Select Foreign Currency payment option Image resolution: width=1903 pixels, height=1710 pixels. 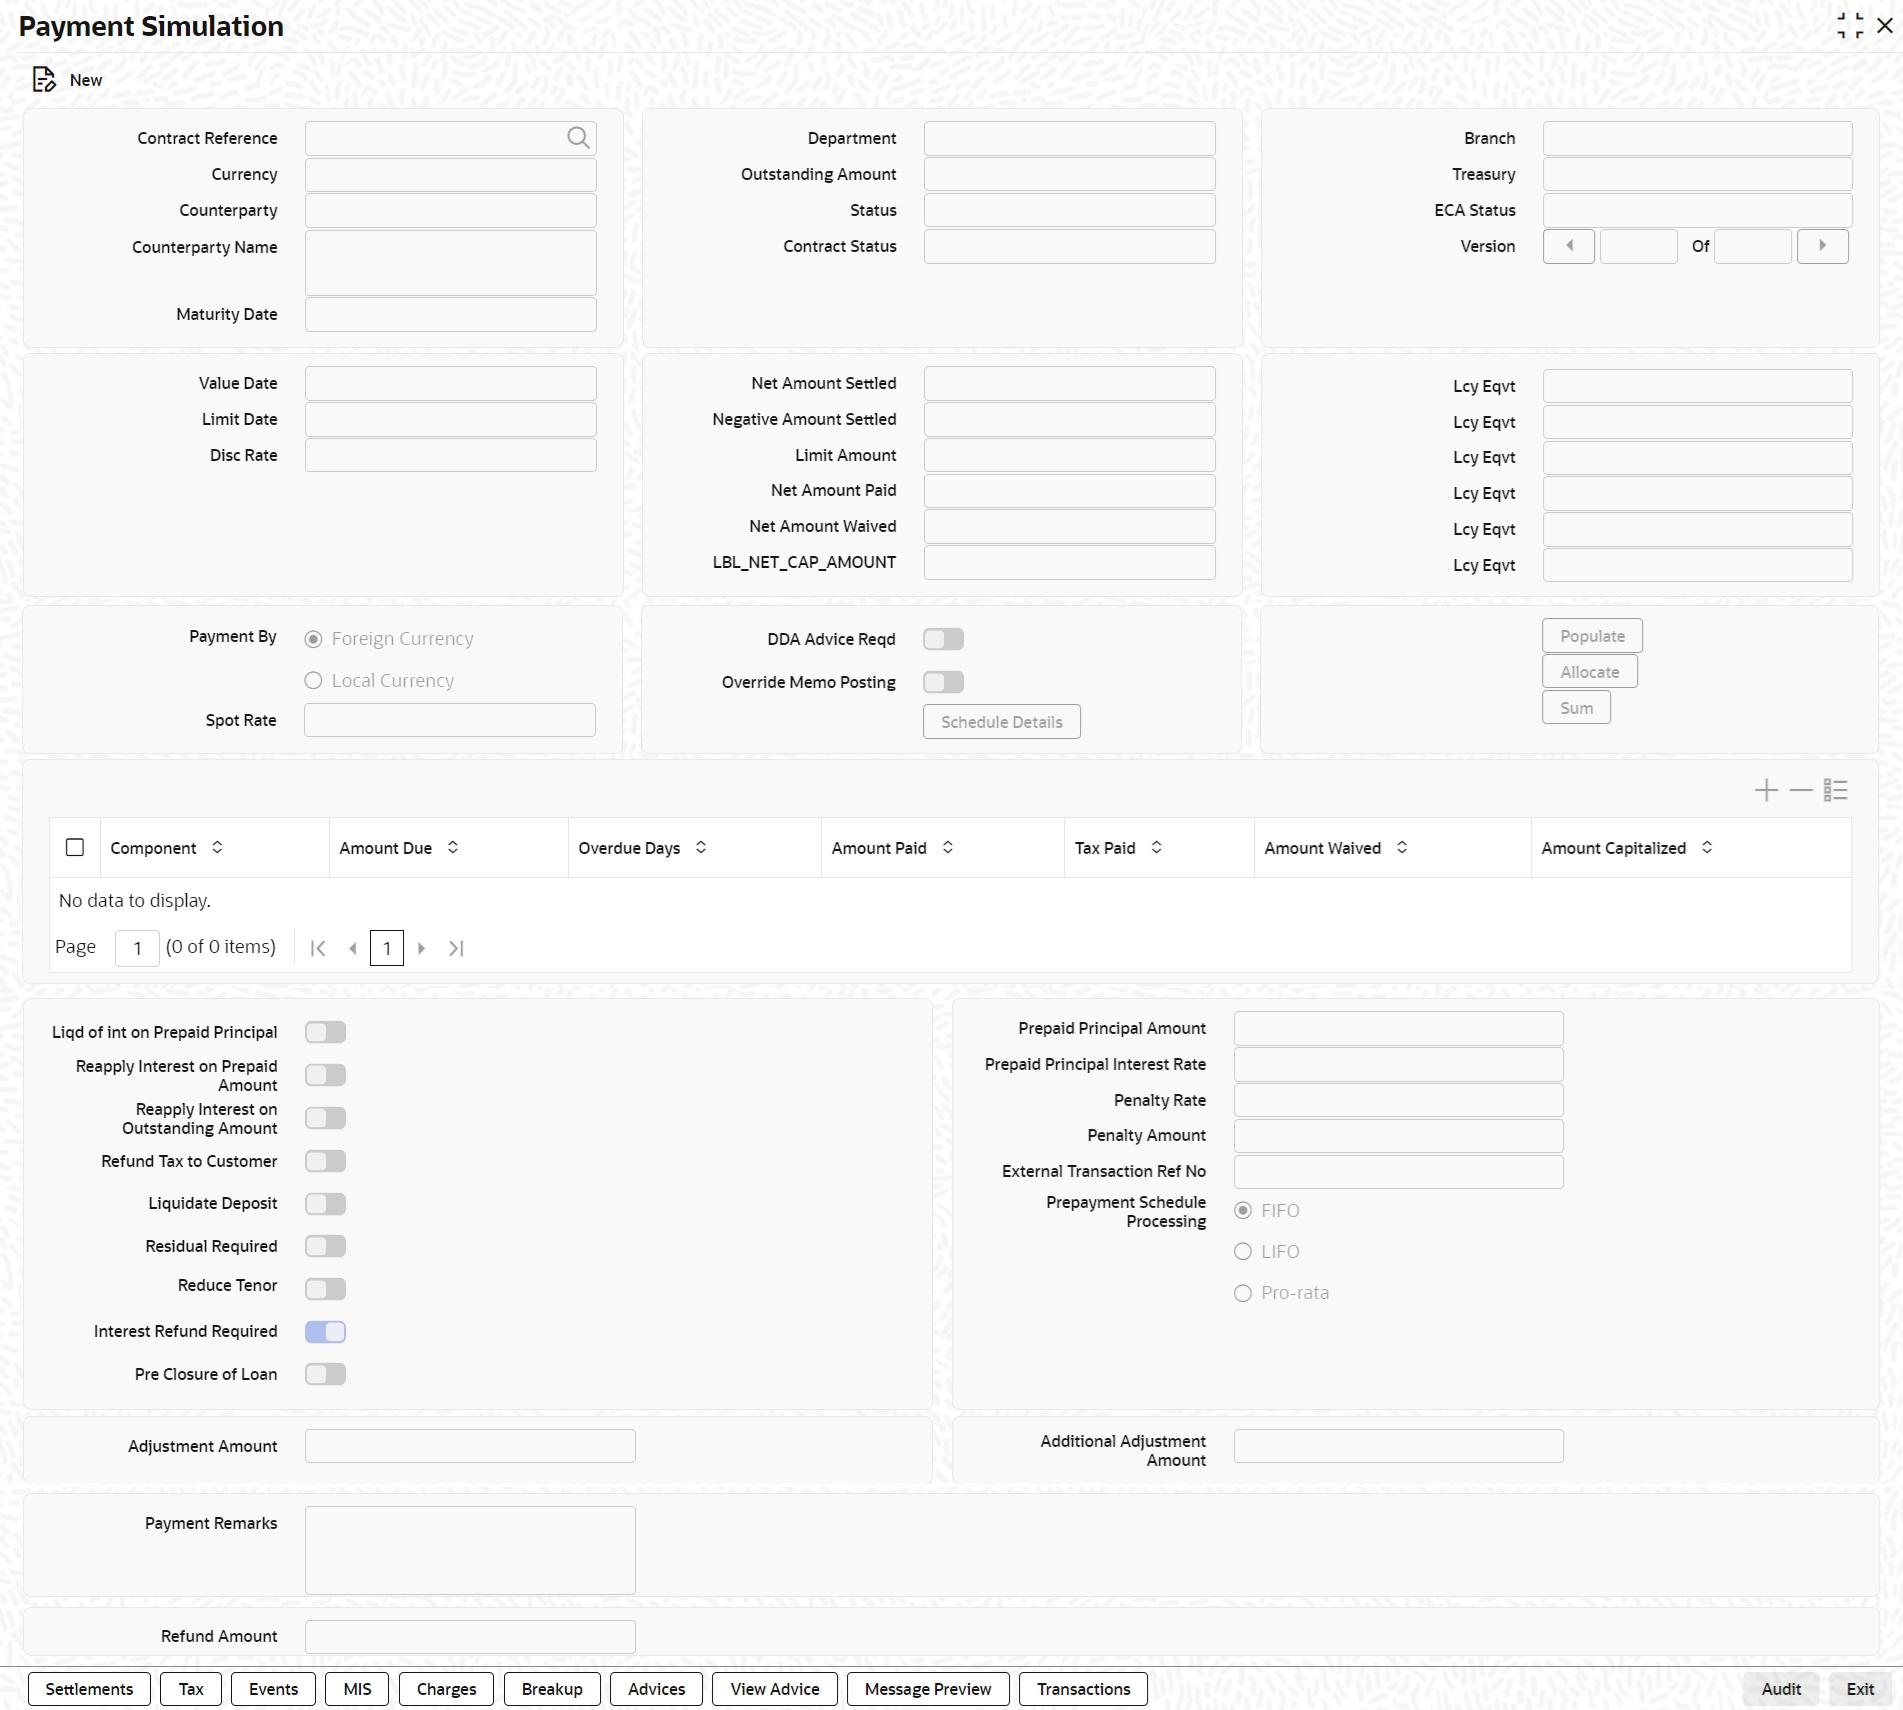313,639
